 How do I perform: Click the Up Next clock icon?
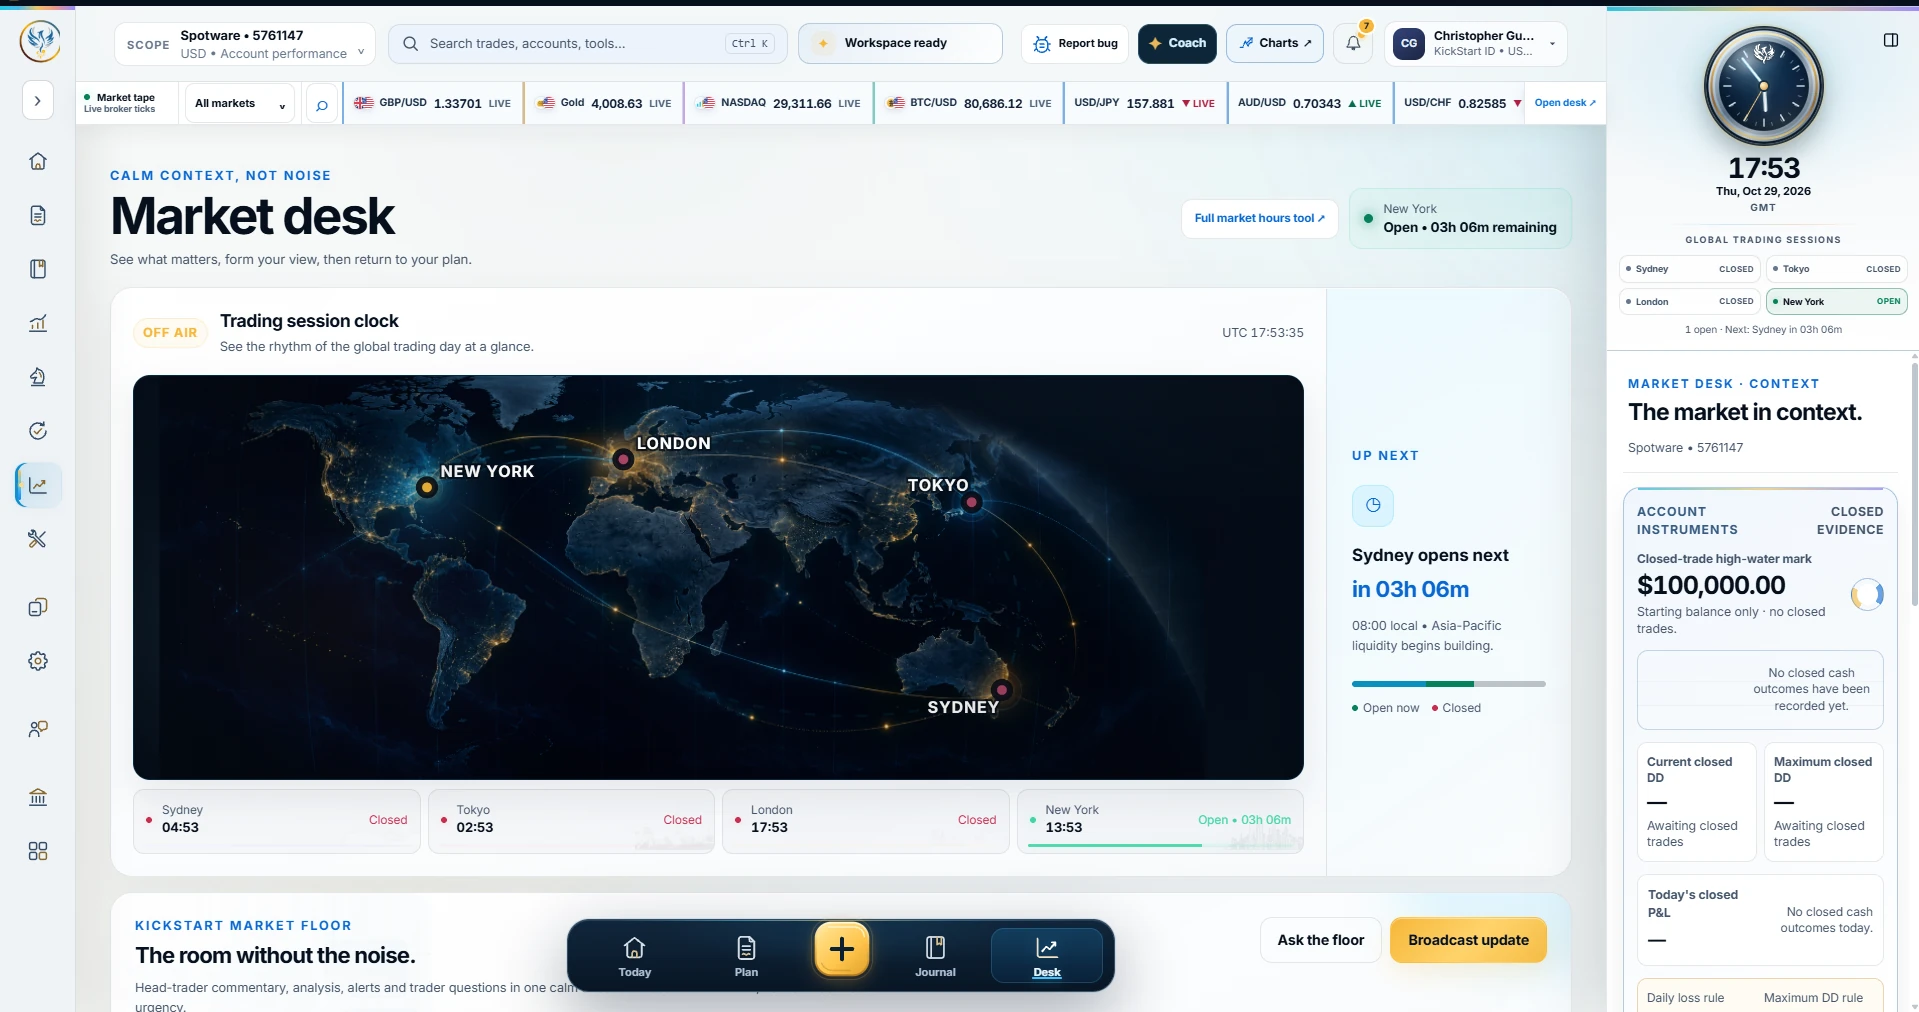pyautogui.click(x=1373, y=505)
